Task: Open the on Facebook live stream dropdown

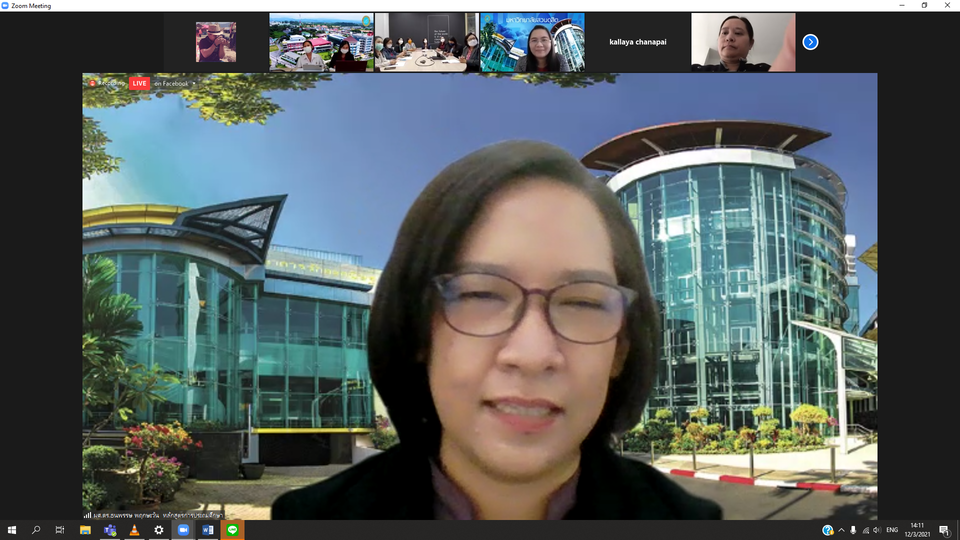Action: tap(174, 84)
